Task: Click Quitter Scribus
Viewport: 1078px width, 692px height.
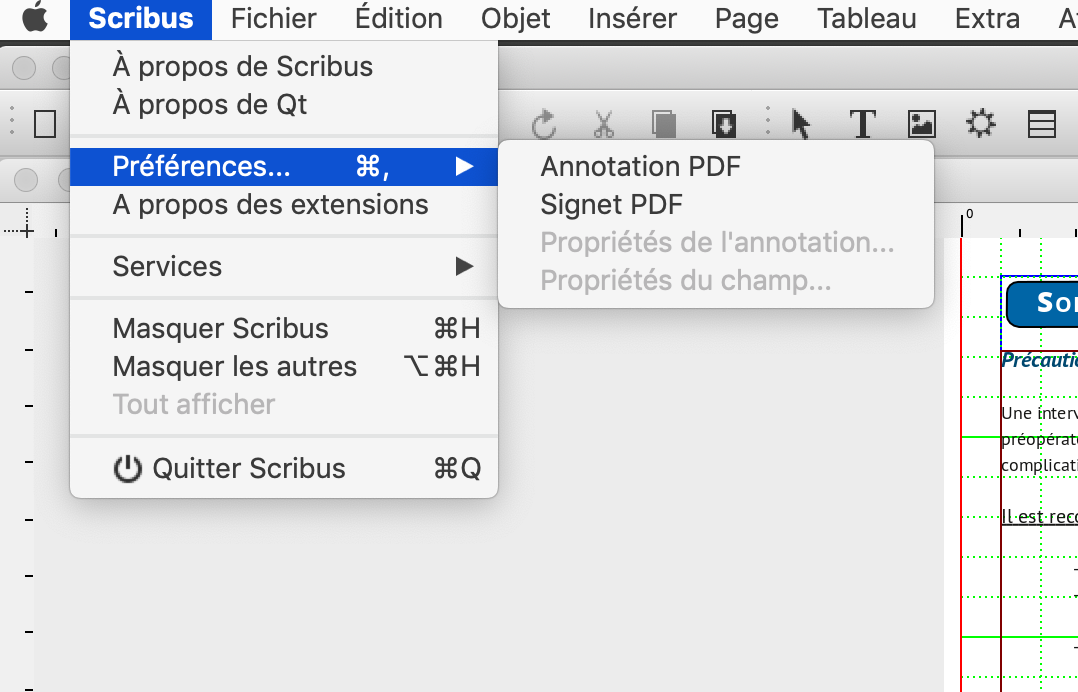Action: [248, 468]
